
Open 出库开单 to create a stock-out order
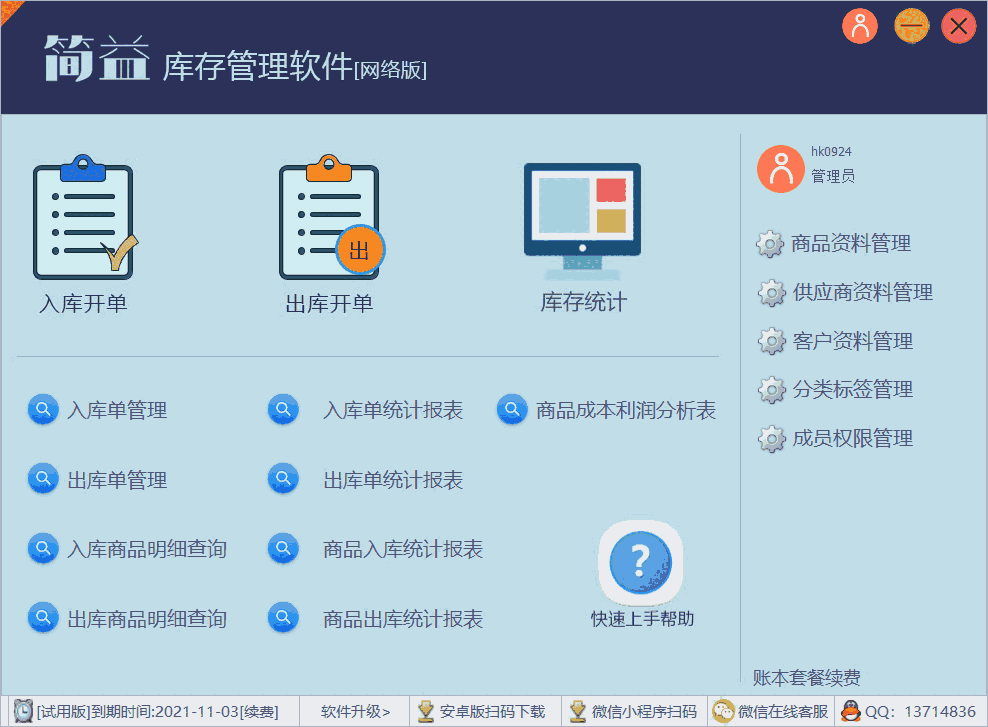pyautogui.click(x=329, y=220)
